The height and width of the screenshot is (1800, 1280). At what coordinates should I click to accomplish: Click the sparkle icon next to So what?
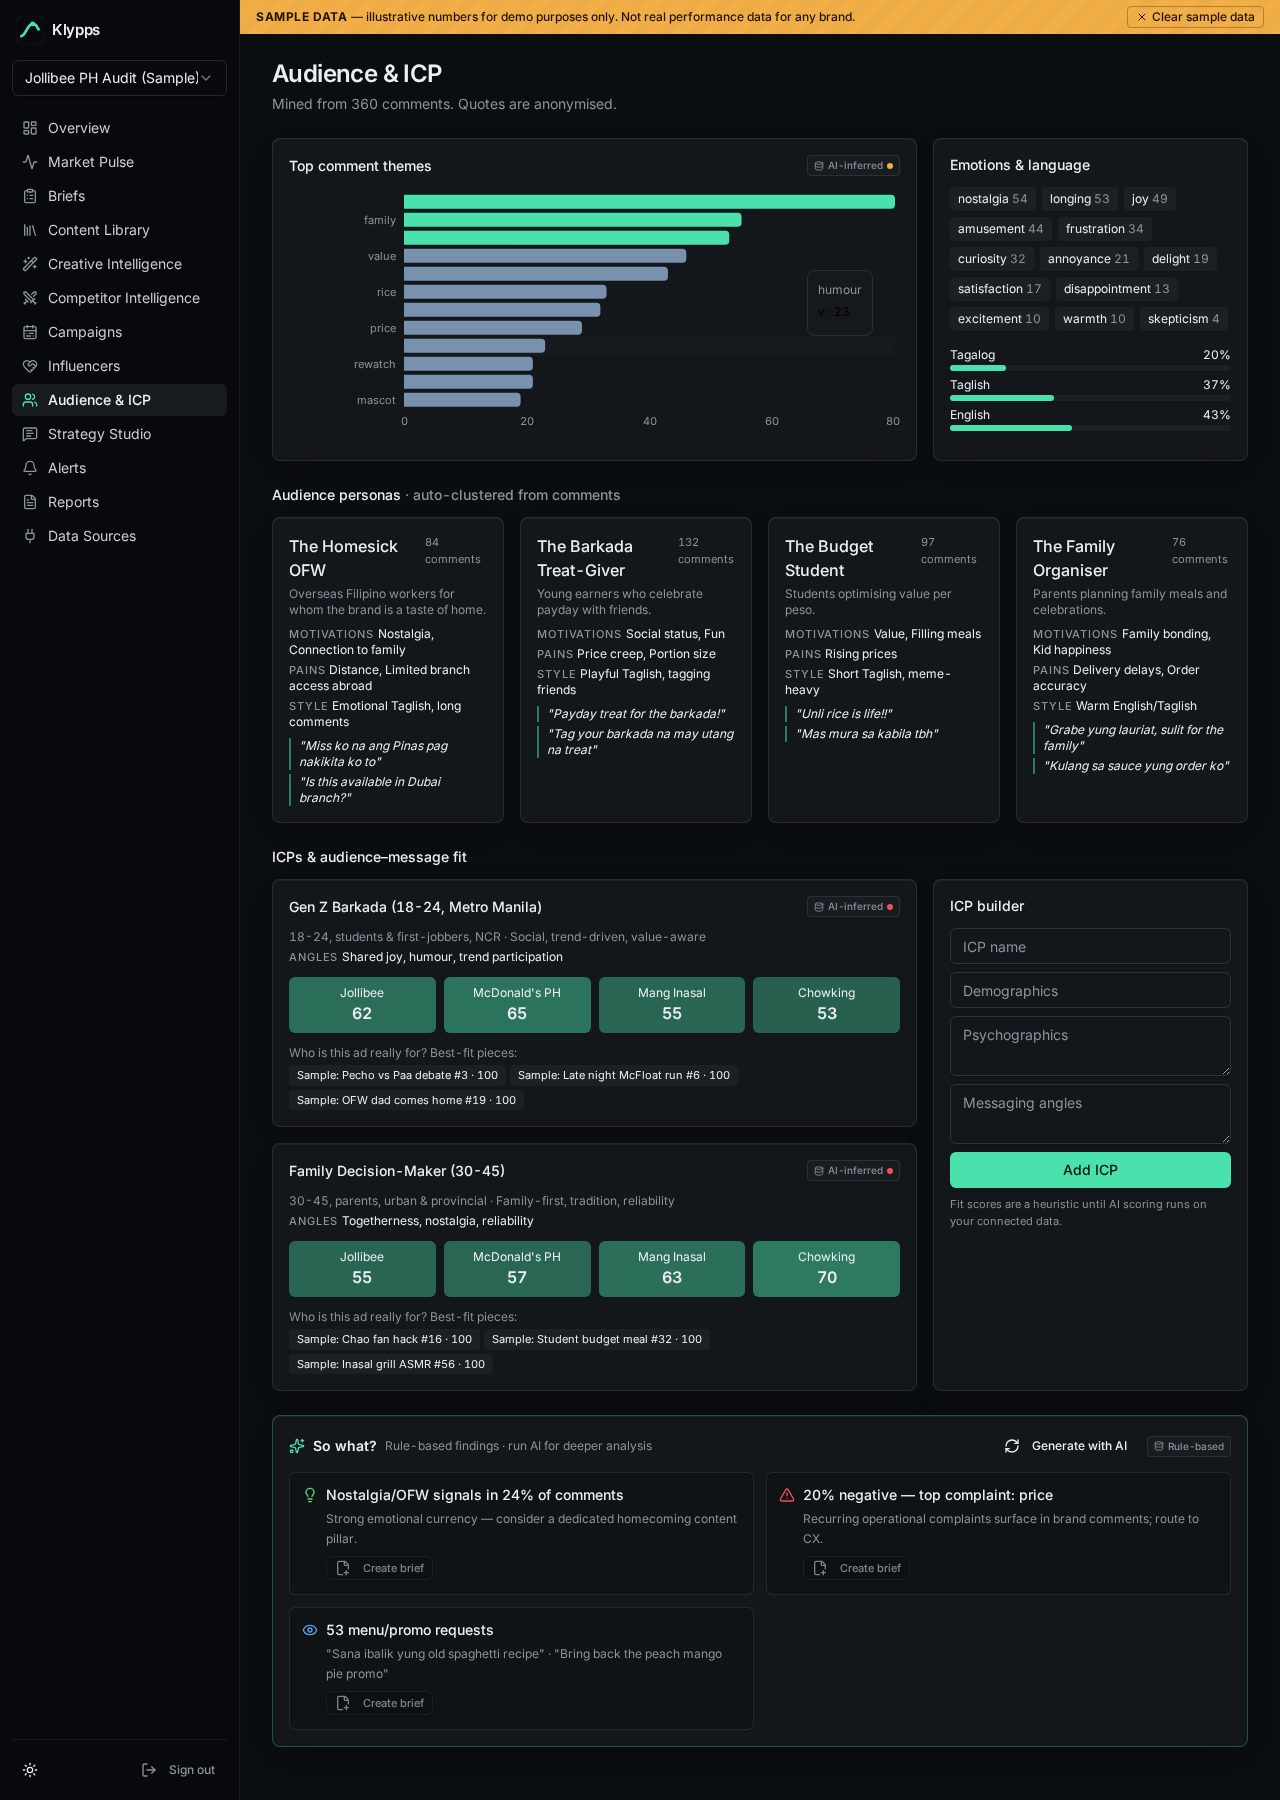click(297, 1446)
